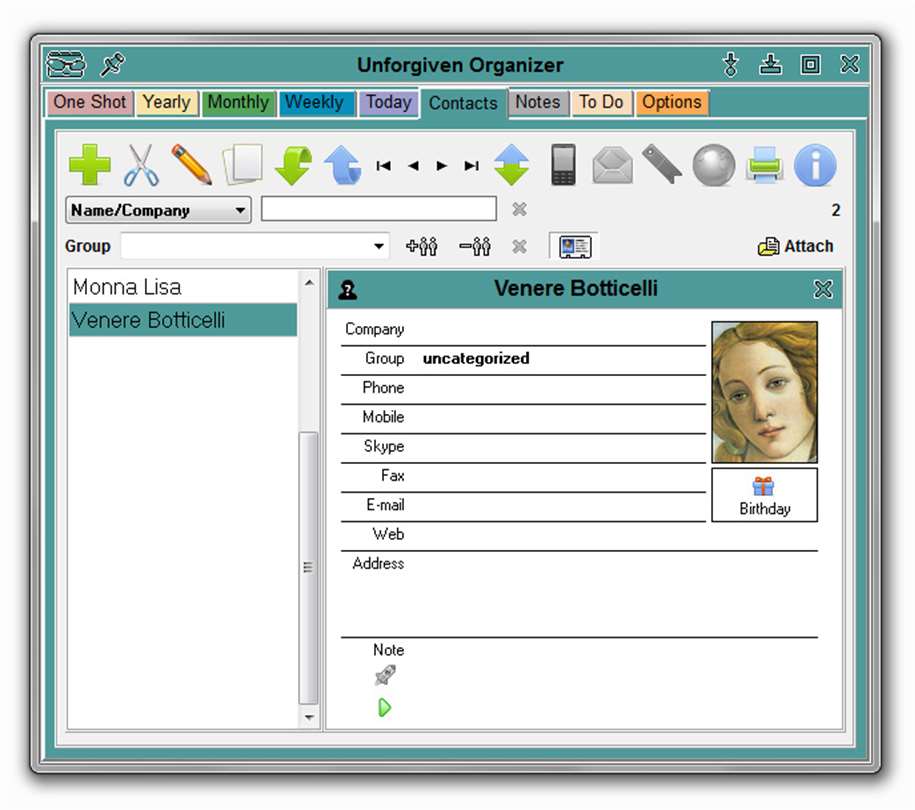Go to next contact record

click(442, 166)
